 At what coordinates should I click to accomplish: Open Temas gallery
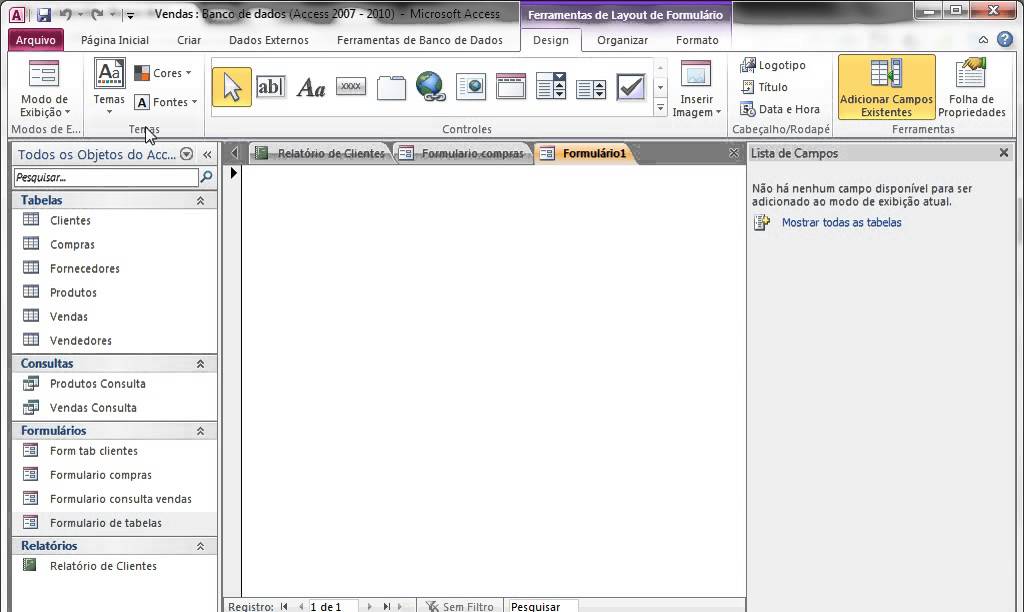109,87
